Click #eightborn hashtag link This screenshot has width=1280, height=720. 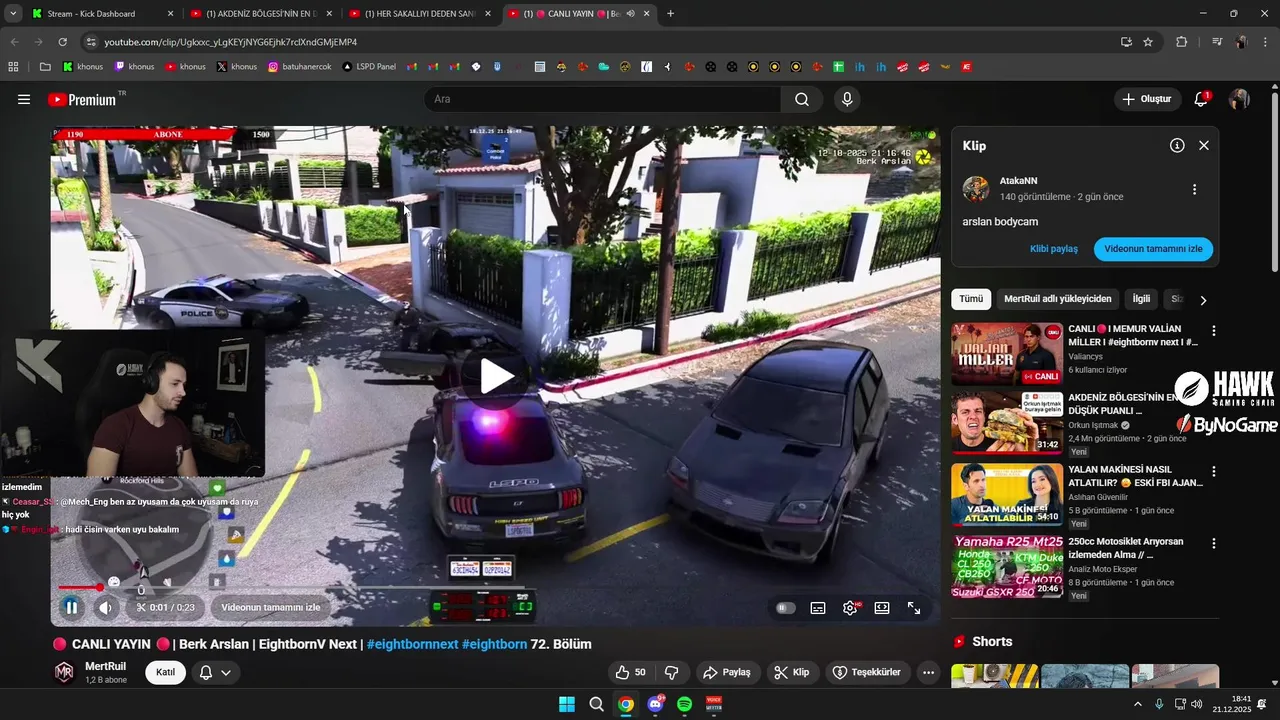[494, 644]
